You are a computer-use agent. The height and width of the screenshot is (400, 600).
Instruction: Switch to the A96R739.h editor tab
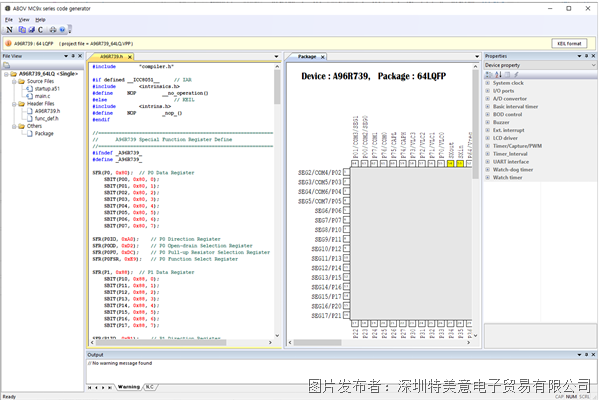[x=111, y=57]
